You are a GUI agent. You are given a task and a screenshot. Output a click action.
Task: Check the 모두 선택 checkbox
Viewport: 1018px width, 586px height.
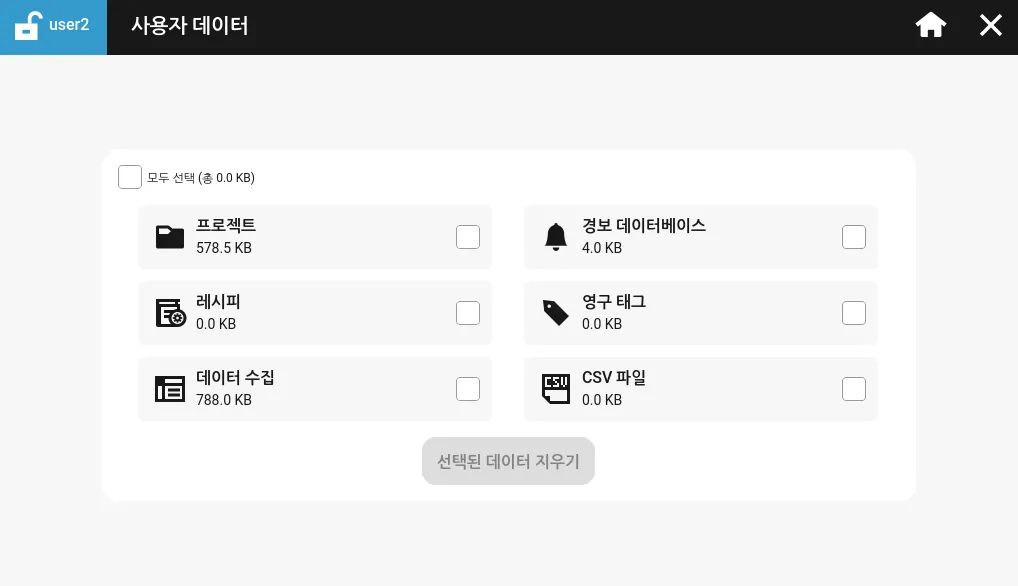click(x=130, y=177)
